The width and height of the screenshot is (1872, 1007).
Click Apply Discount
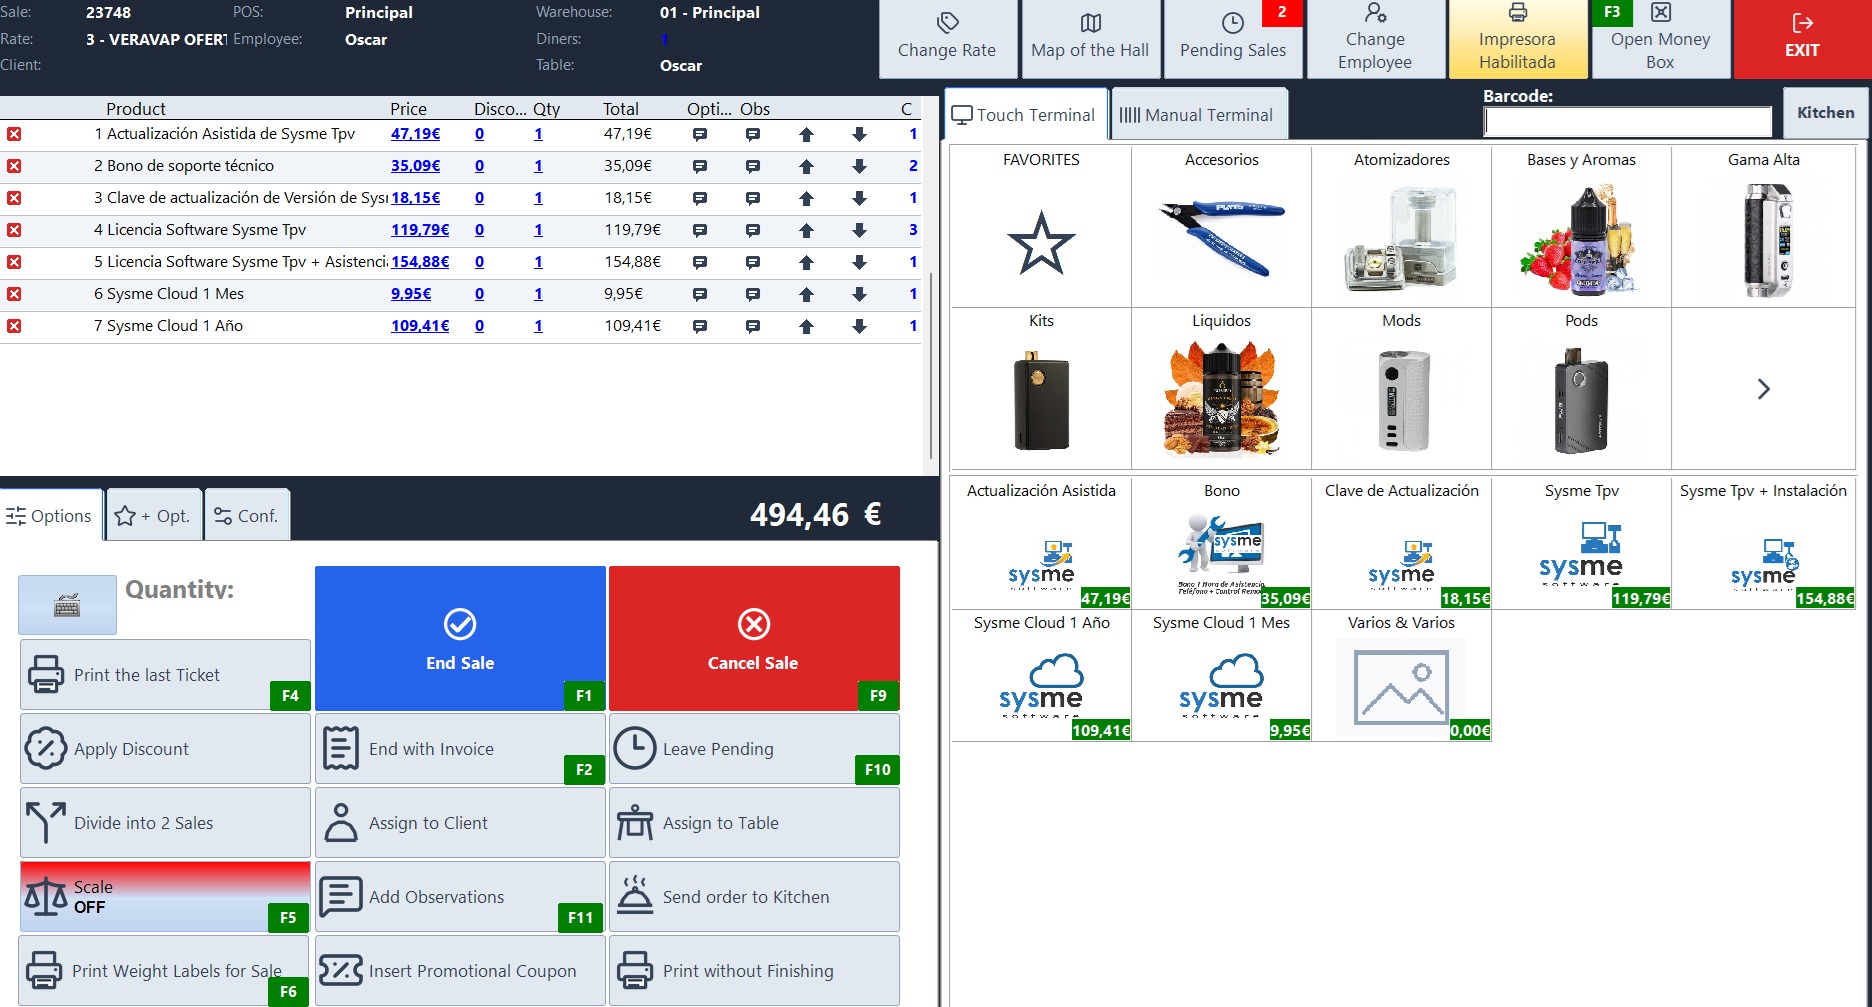[x=165, y=749]
